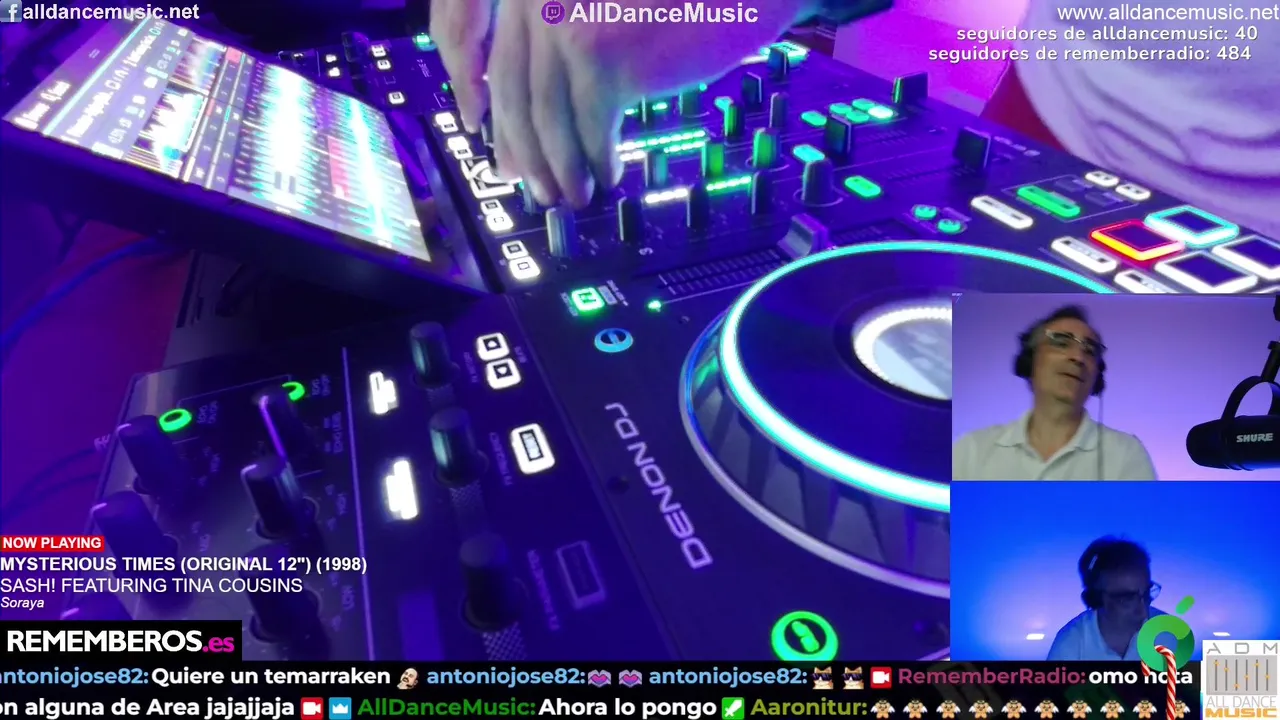Open the www.alldancemusic.net link at top right
Image resolution: width=1280 pixels, height=720 pixels.
point(1168,13)
